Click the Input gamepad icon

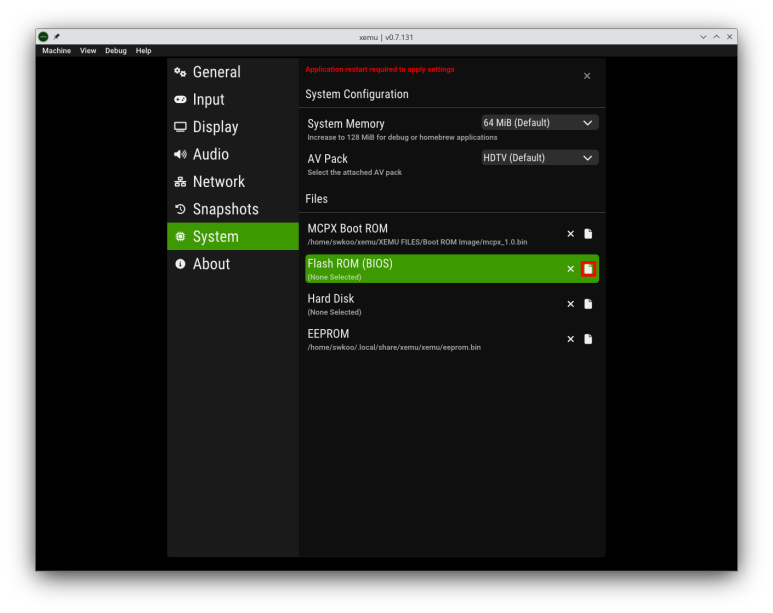[180, 100]
